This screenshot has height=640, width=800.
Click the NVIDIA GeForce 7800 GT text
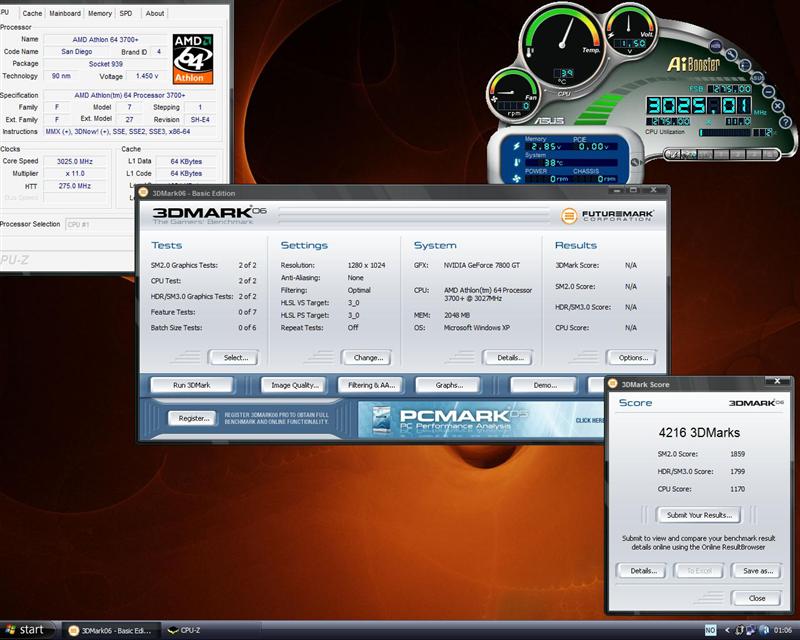tap(482, 265)
